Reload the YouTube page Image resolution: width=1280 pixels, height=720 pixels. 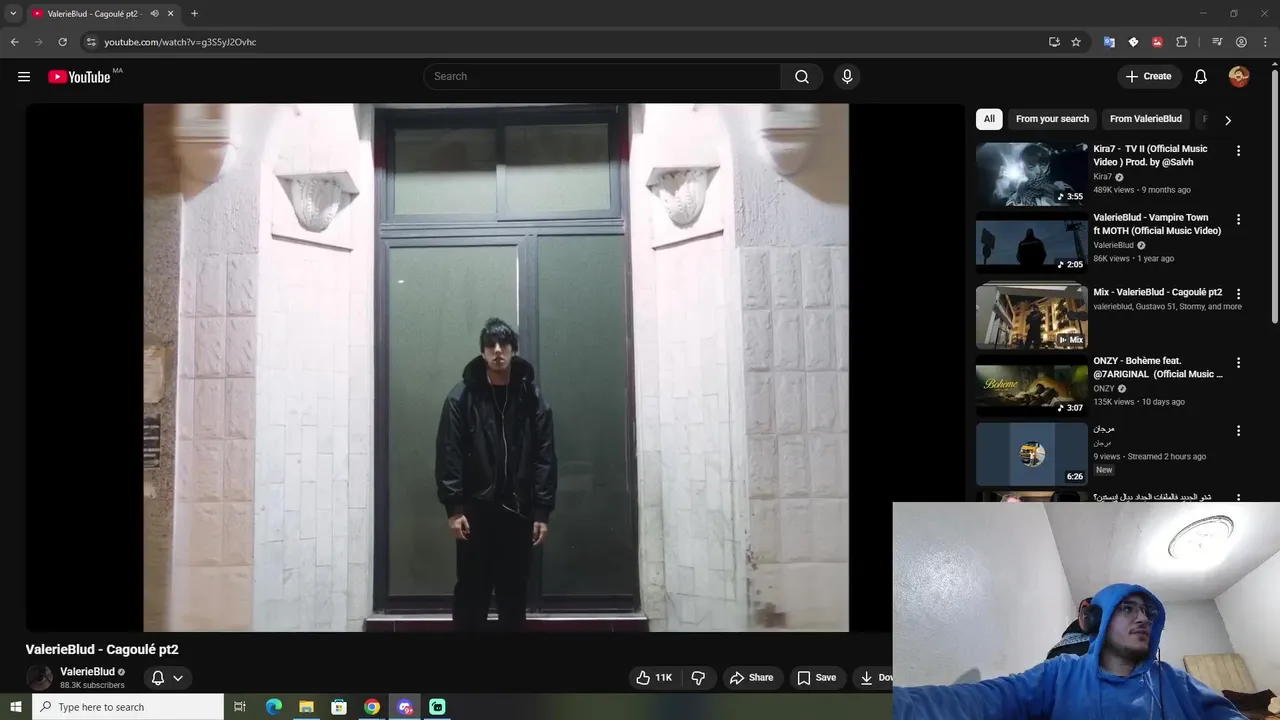pyautogui.click(x=62, y=42)
